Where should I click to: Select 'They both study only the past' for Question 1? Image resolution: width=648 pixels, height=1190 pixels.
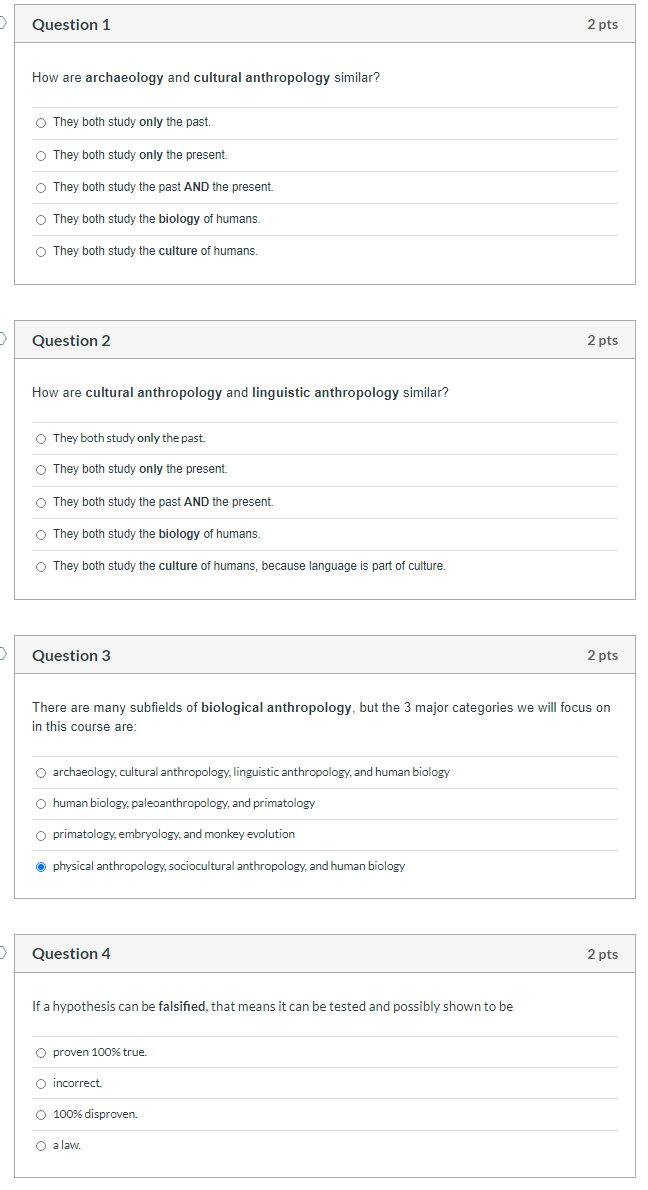40,122
